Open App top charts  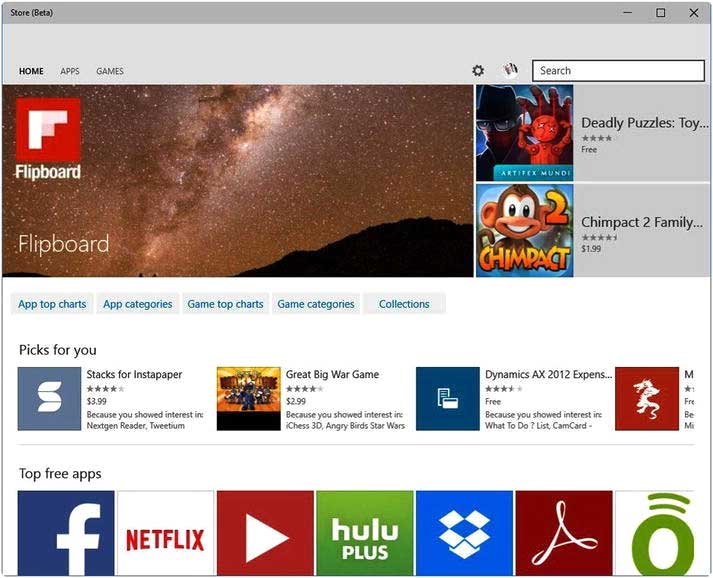coord(52,304)
